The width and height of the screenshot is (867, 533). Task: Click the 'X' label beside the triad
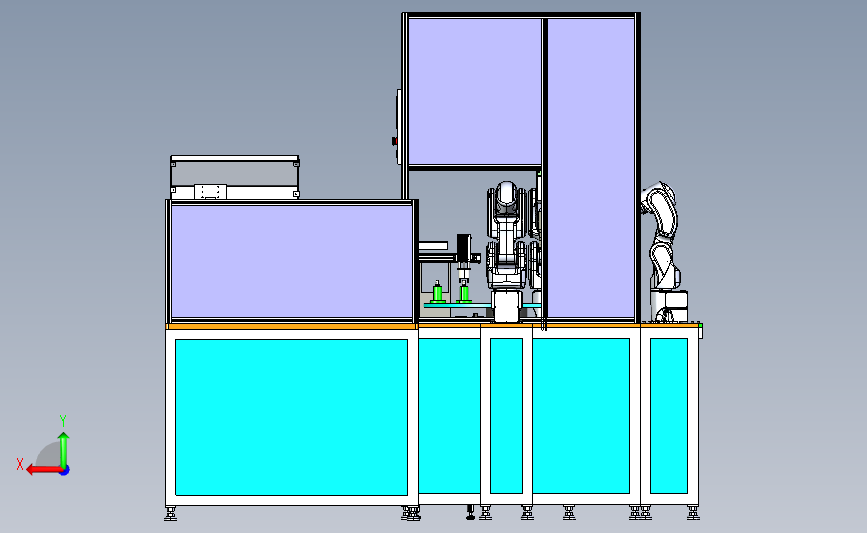click(x=20, y=464)
